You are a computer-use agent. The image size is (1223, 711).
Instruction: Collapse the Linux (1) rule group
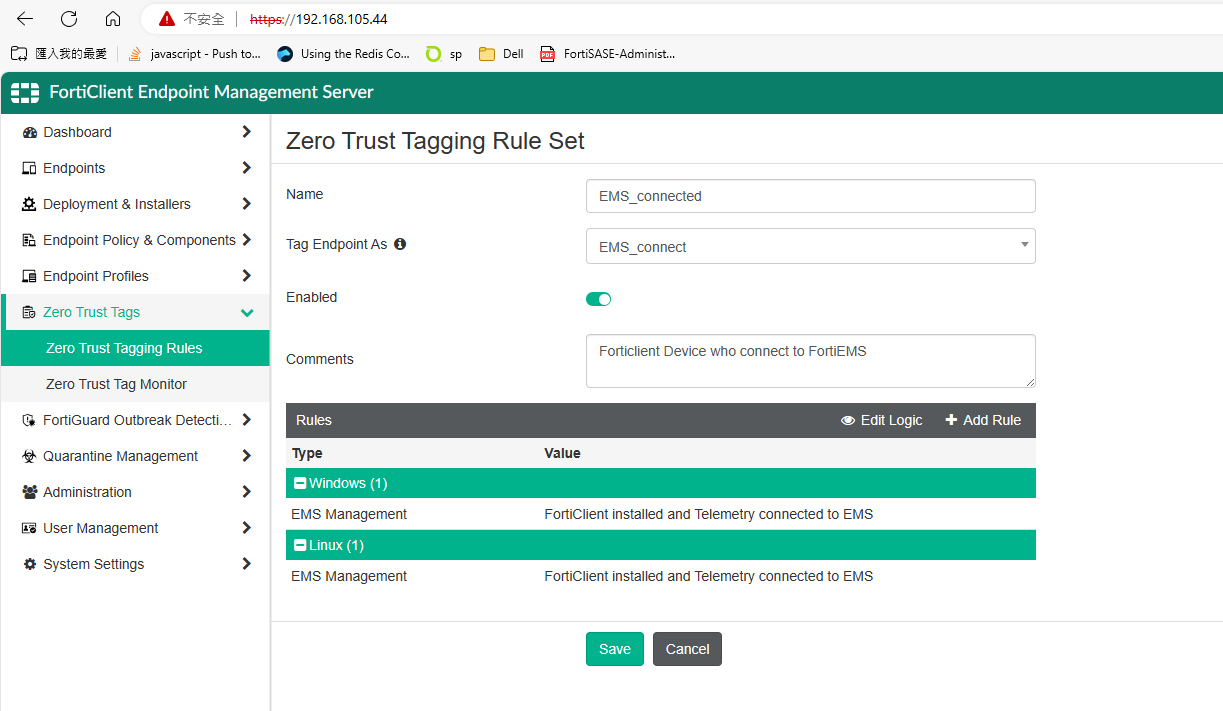tap(300, 545)
